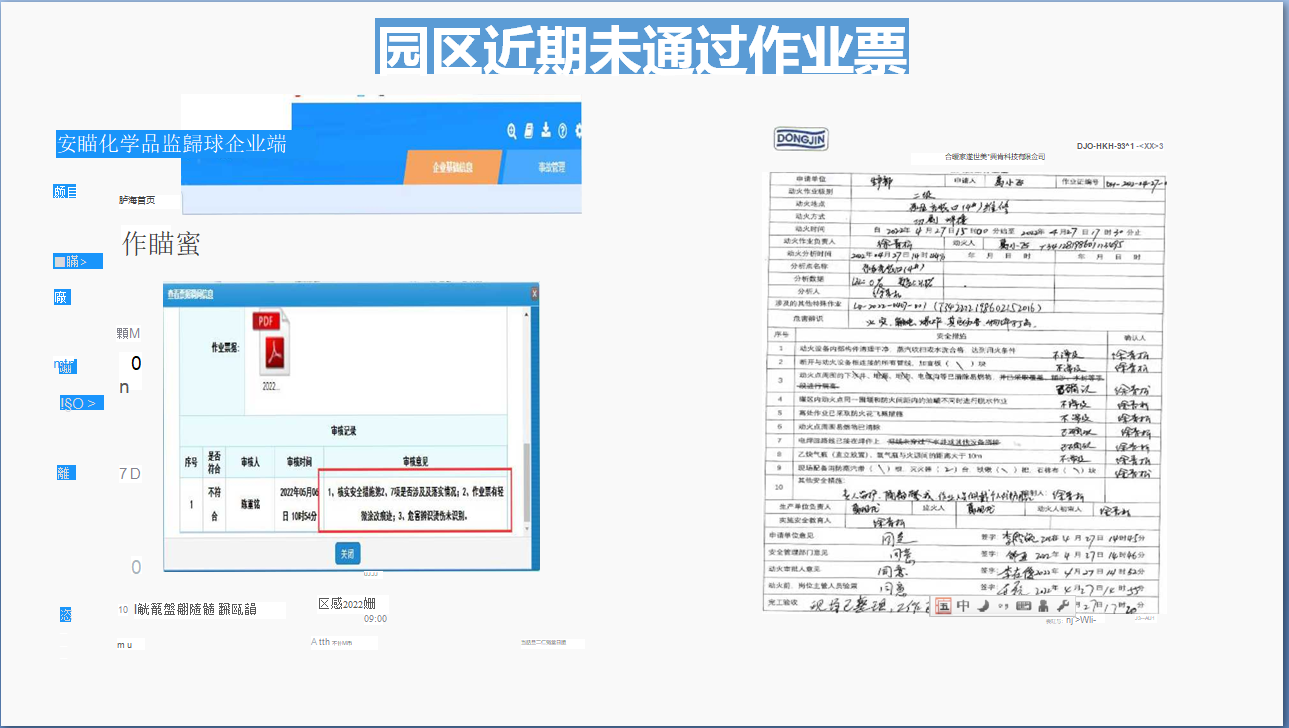Switch to the 事故管理 tab
The height and width of the screenshot is (728, 1289).
(545, 167)
